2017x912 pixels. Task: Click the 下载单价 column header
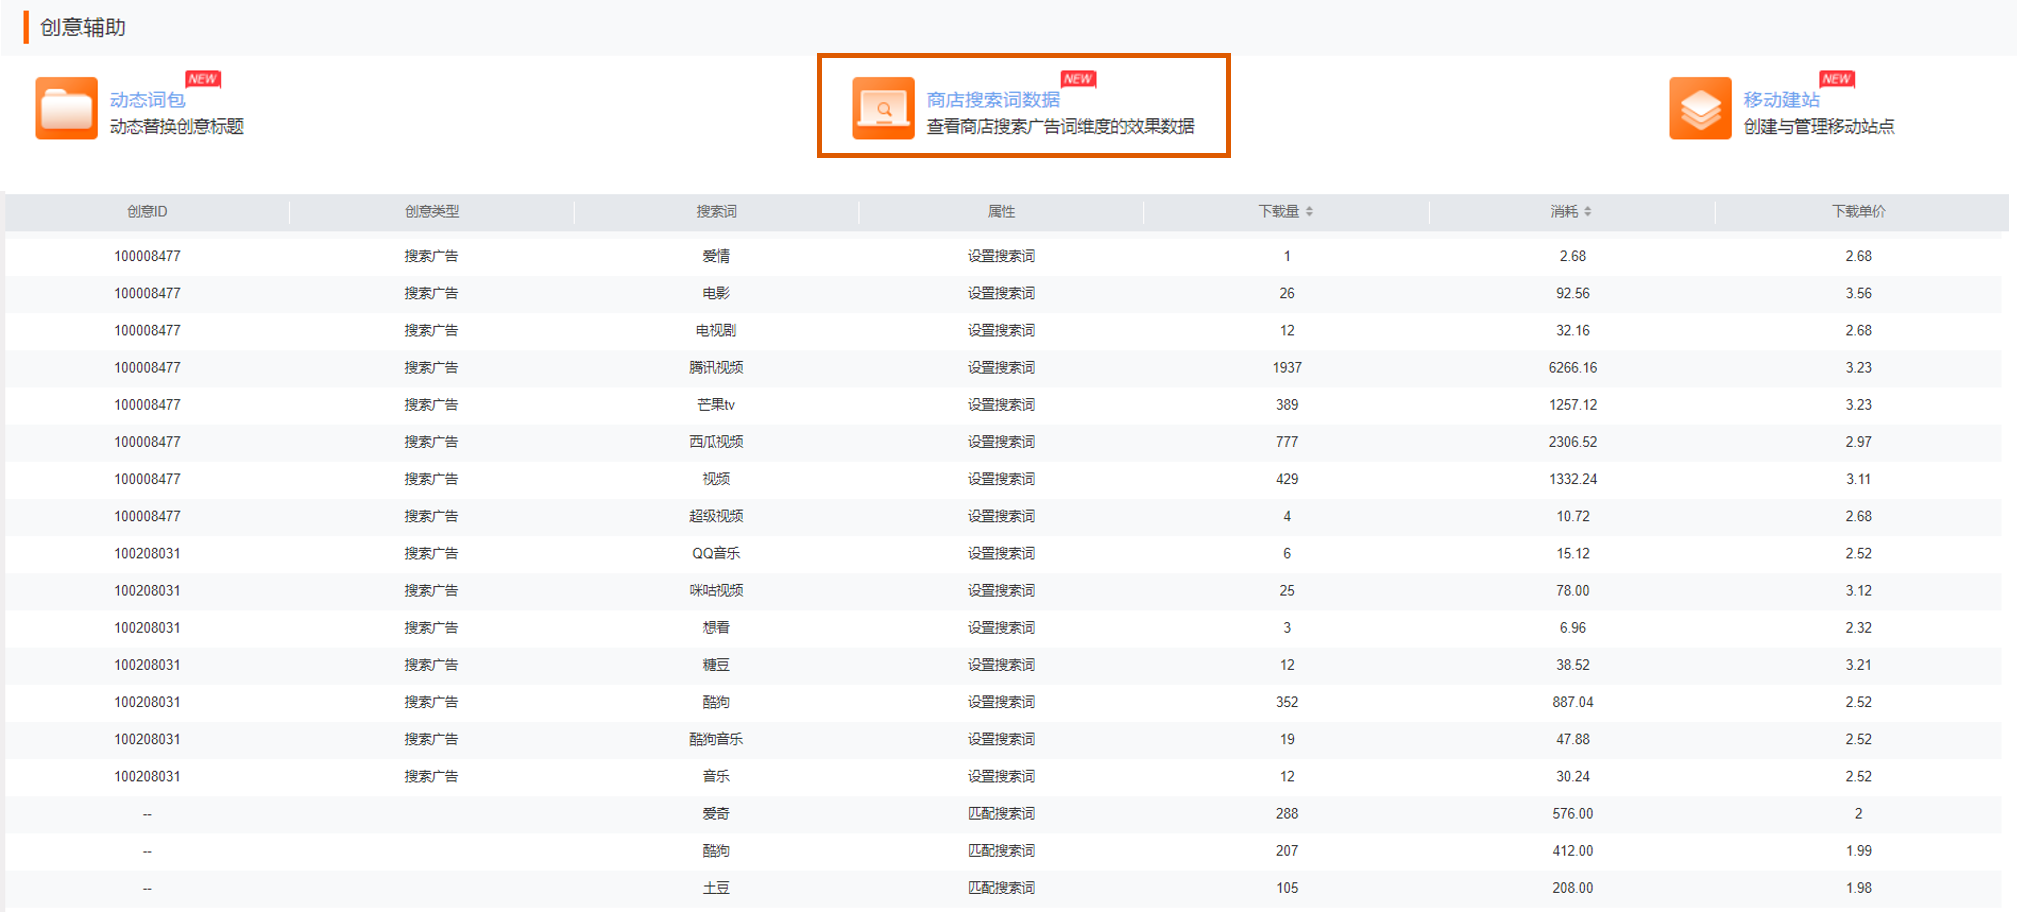click(1858, 212)
